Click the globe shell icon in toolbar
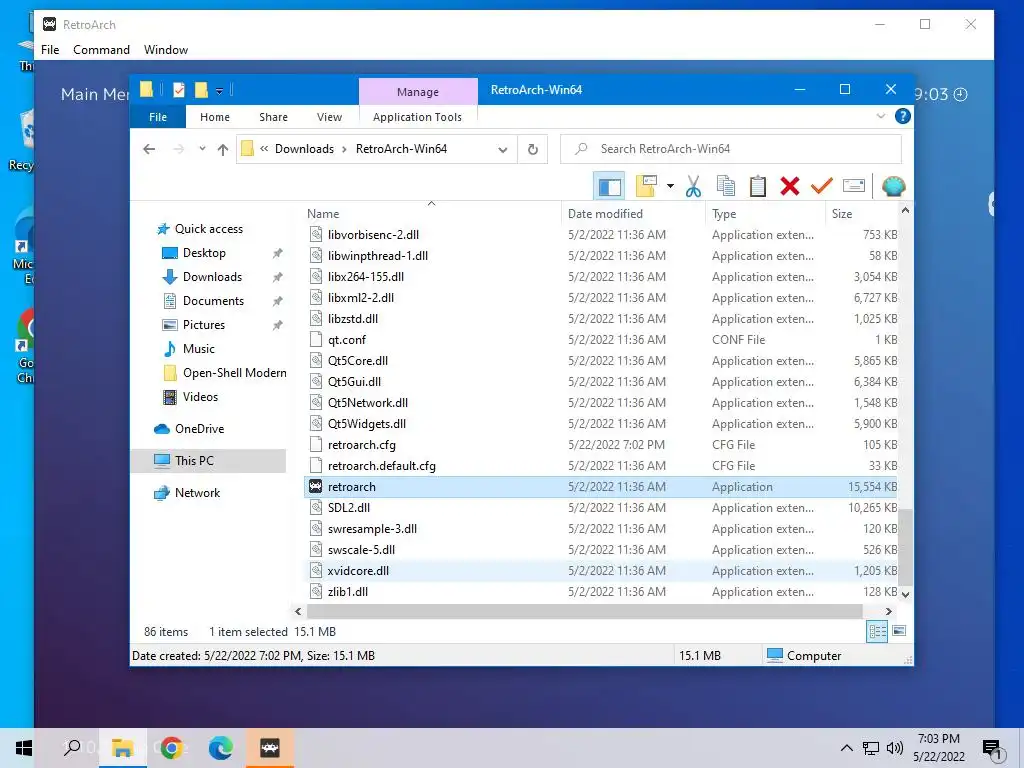The width and height of the screenshot is (1024, 768). coord(893,187)
